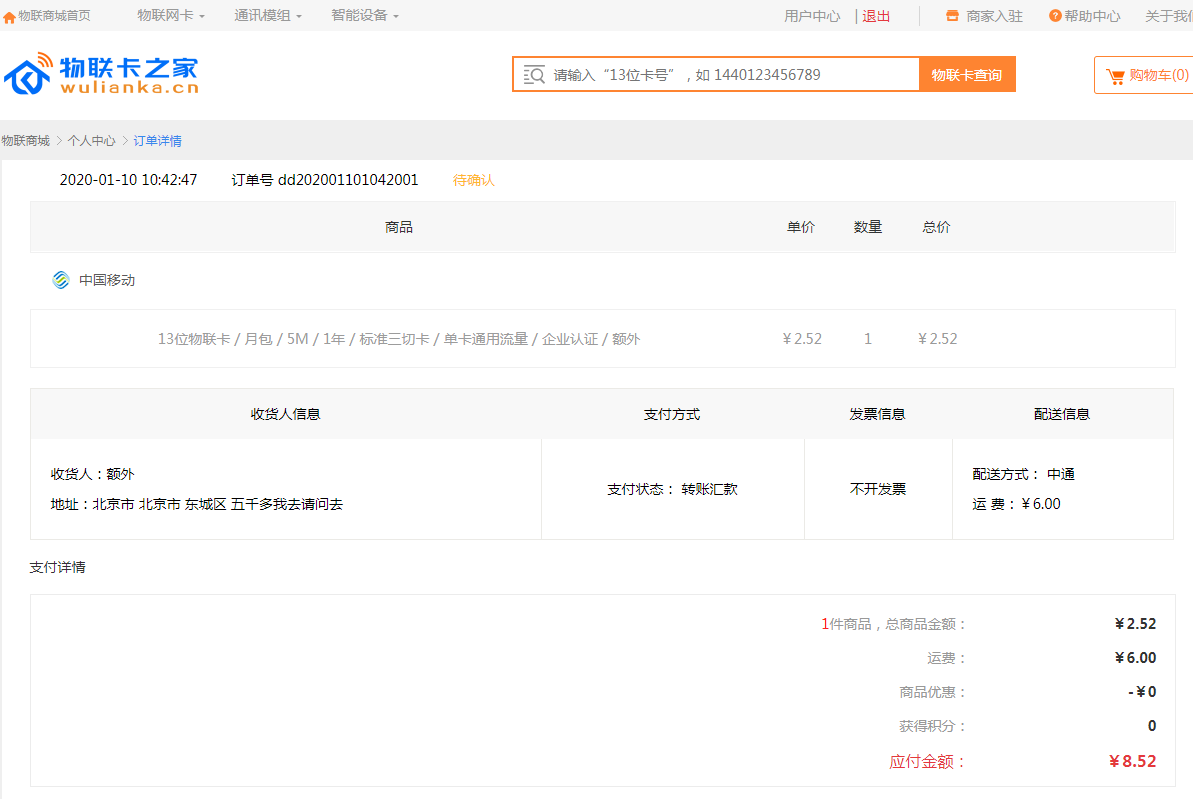Click the question mark help icon
Screen dimensions: 1193x799
click(1055, 16)
